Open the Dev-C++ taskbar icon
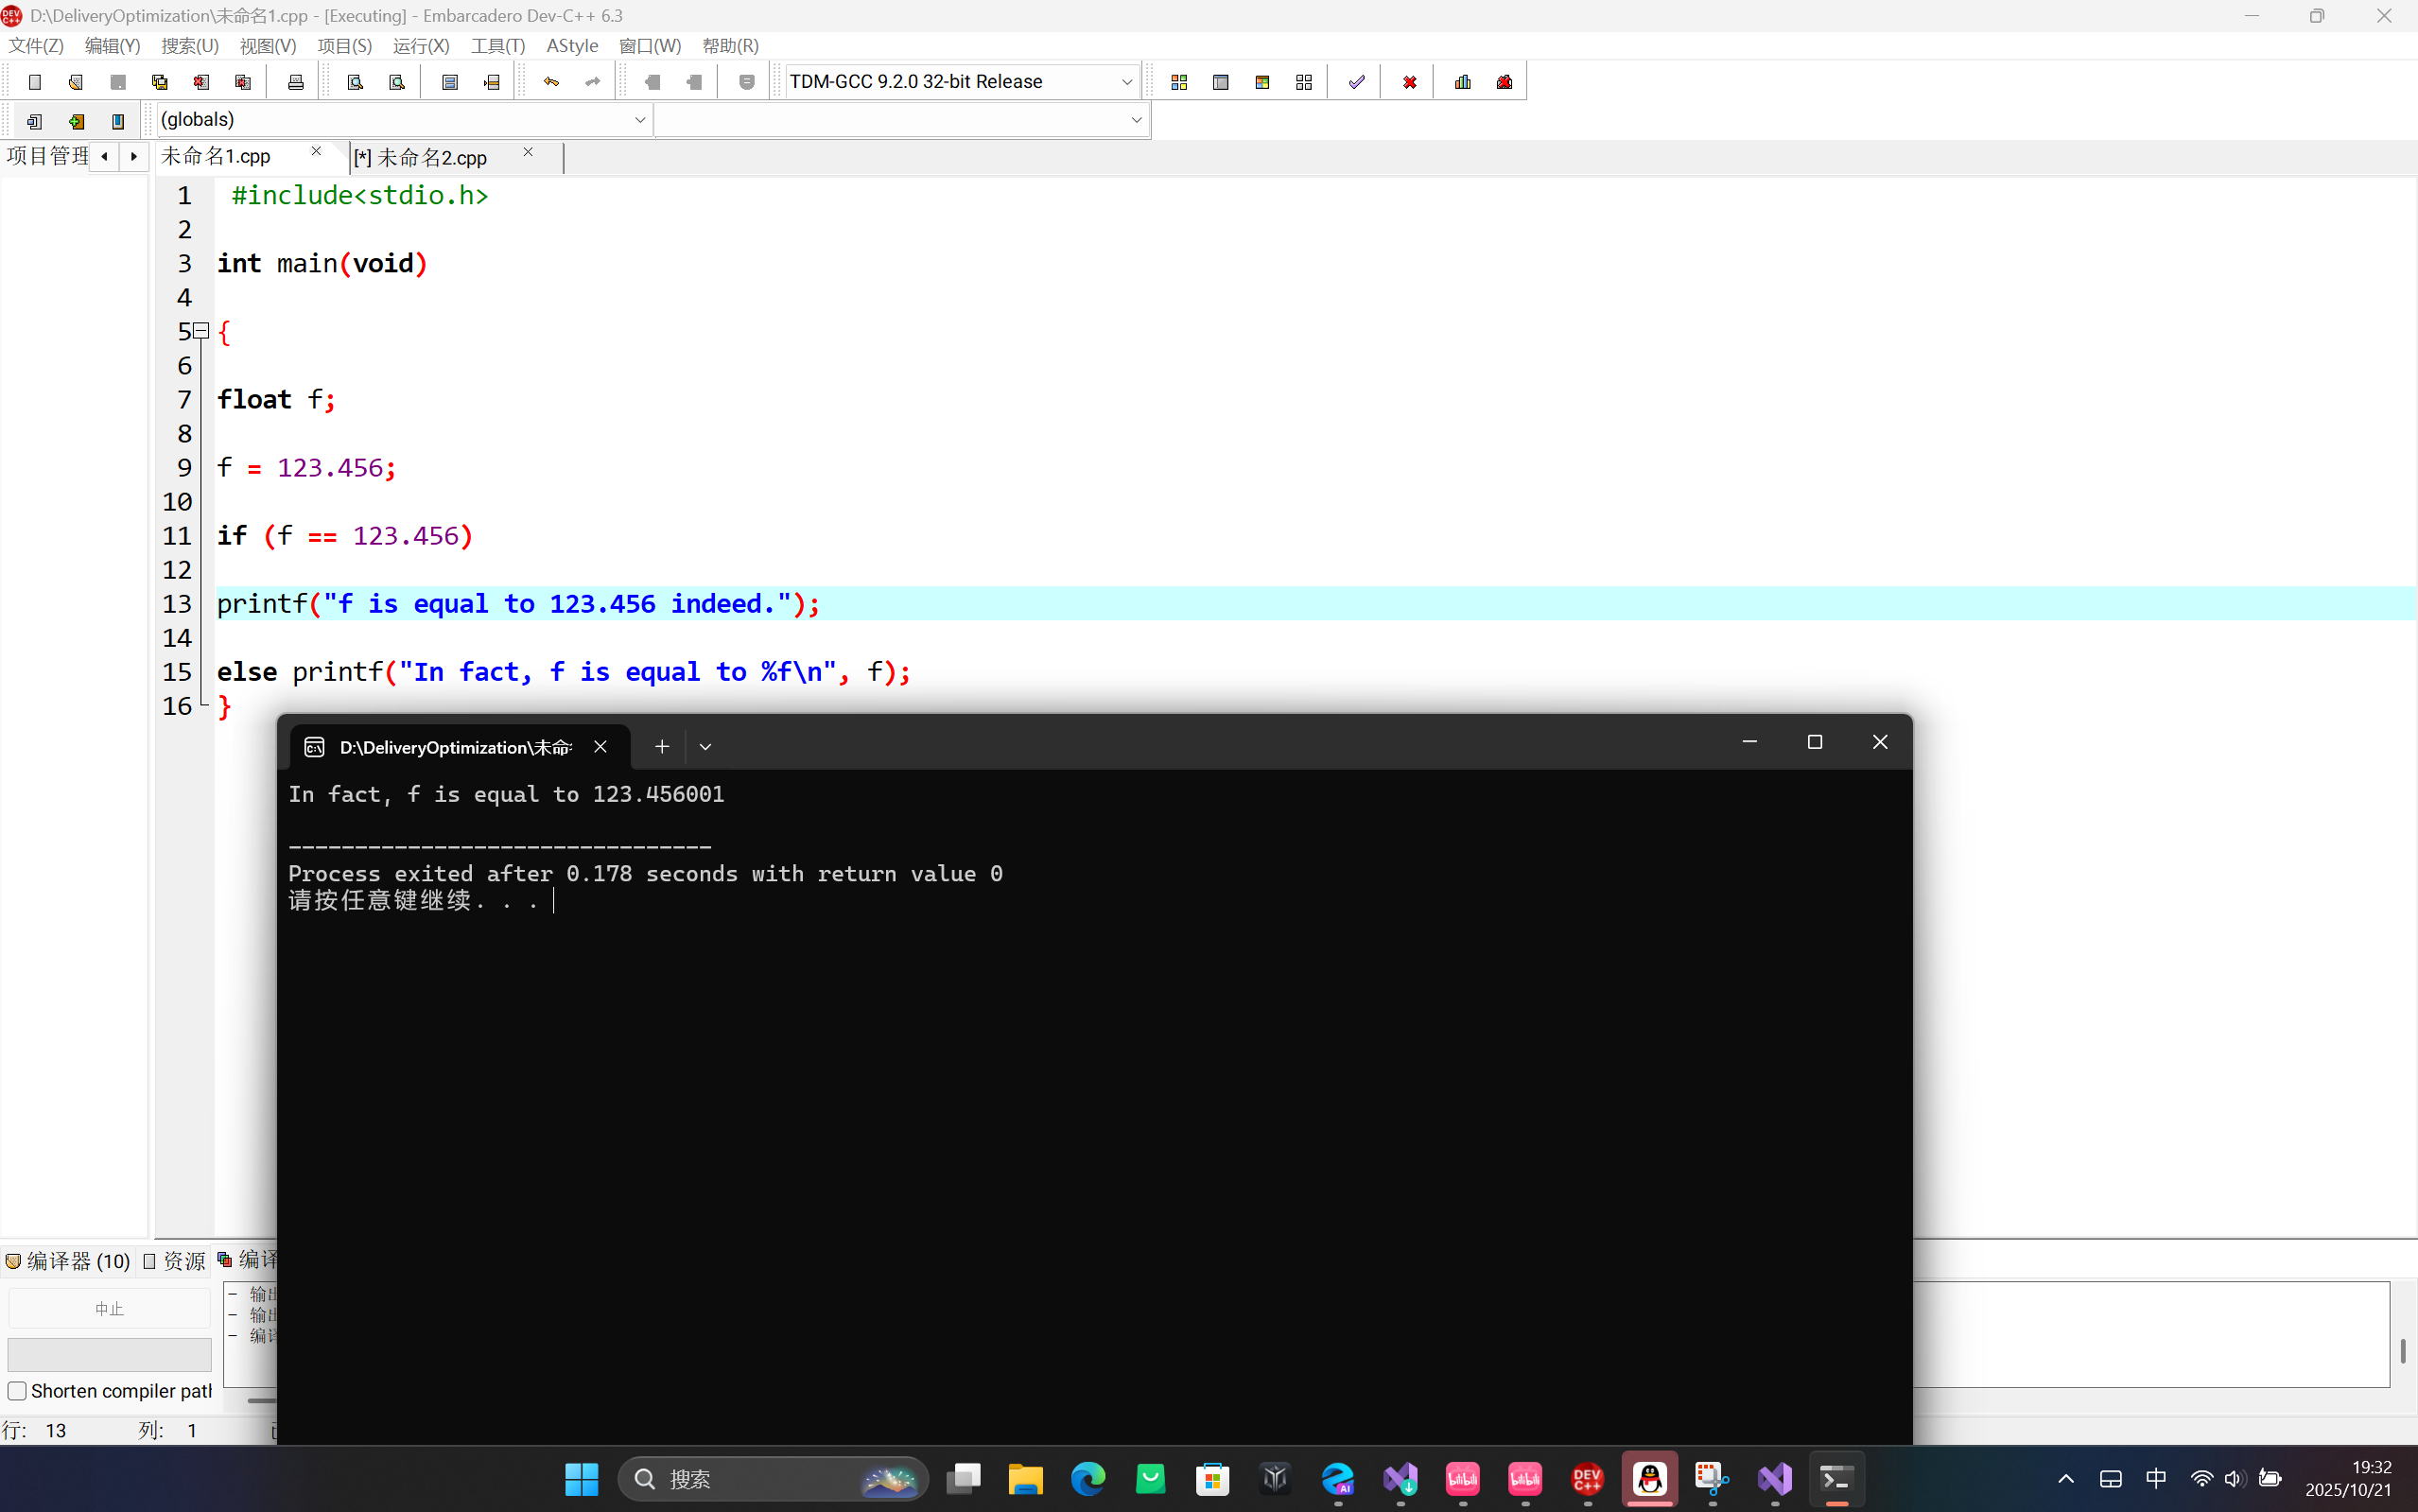This screenshot has width=2418, height=1512. (x=1587, y=1478)
